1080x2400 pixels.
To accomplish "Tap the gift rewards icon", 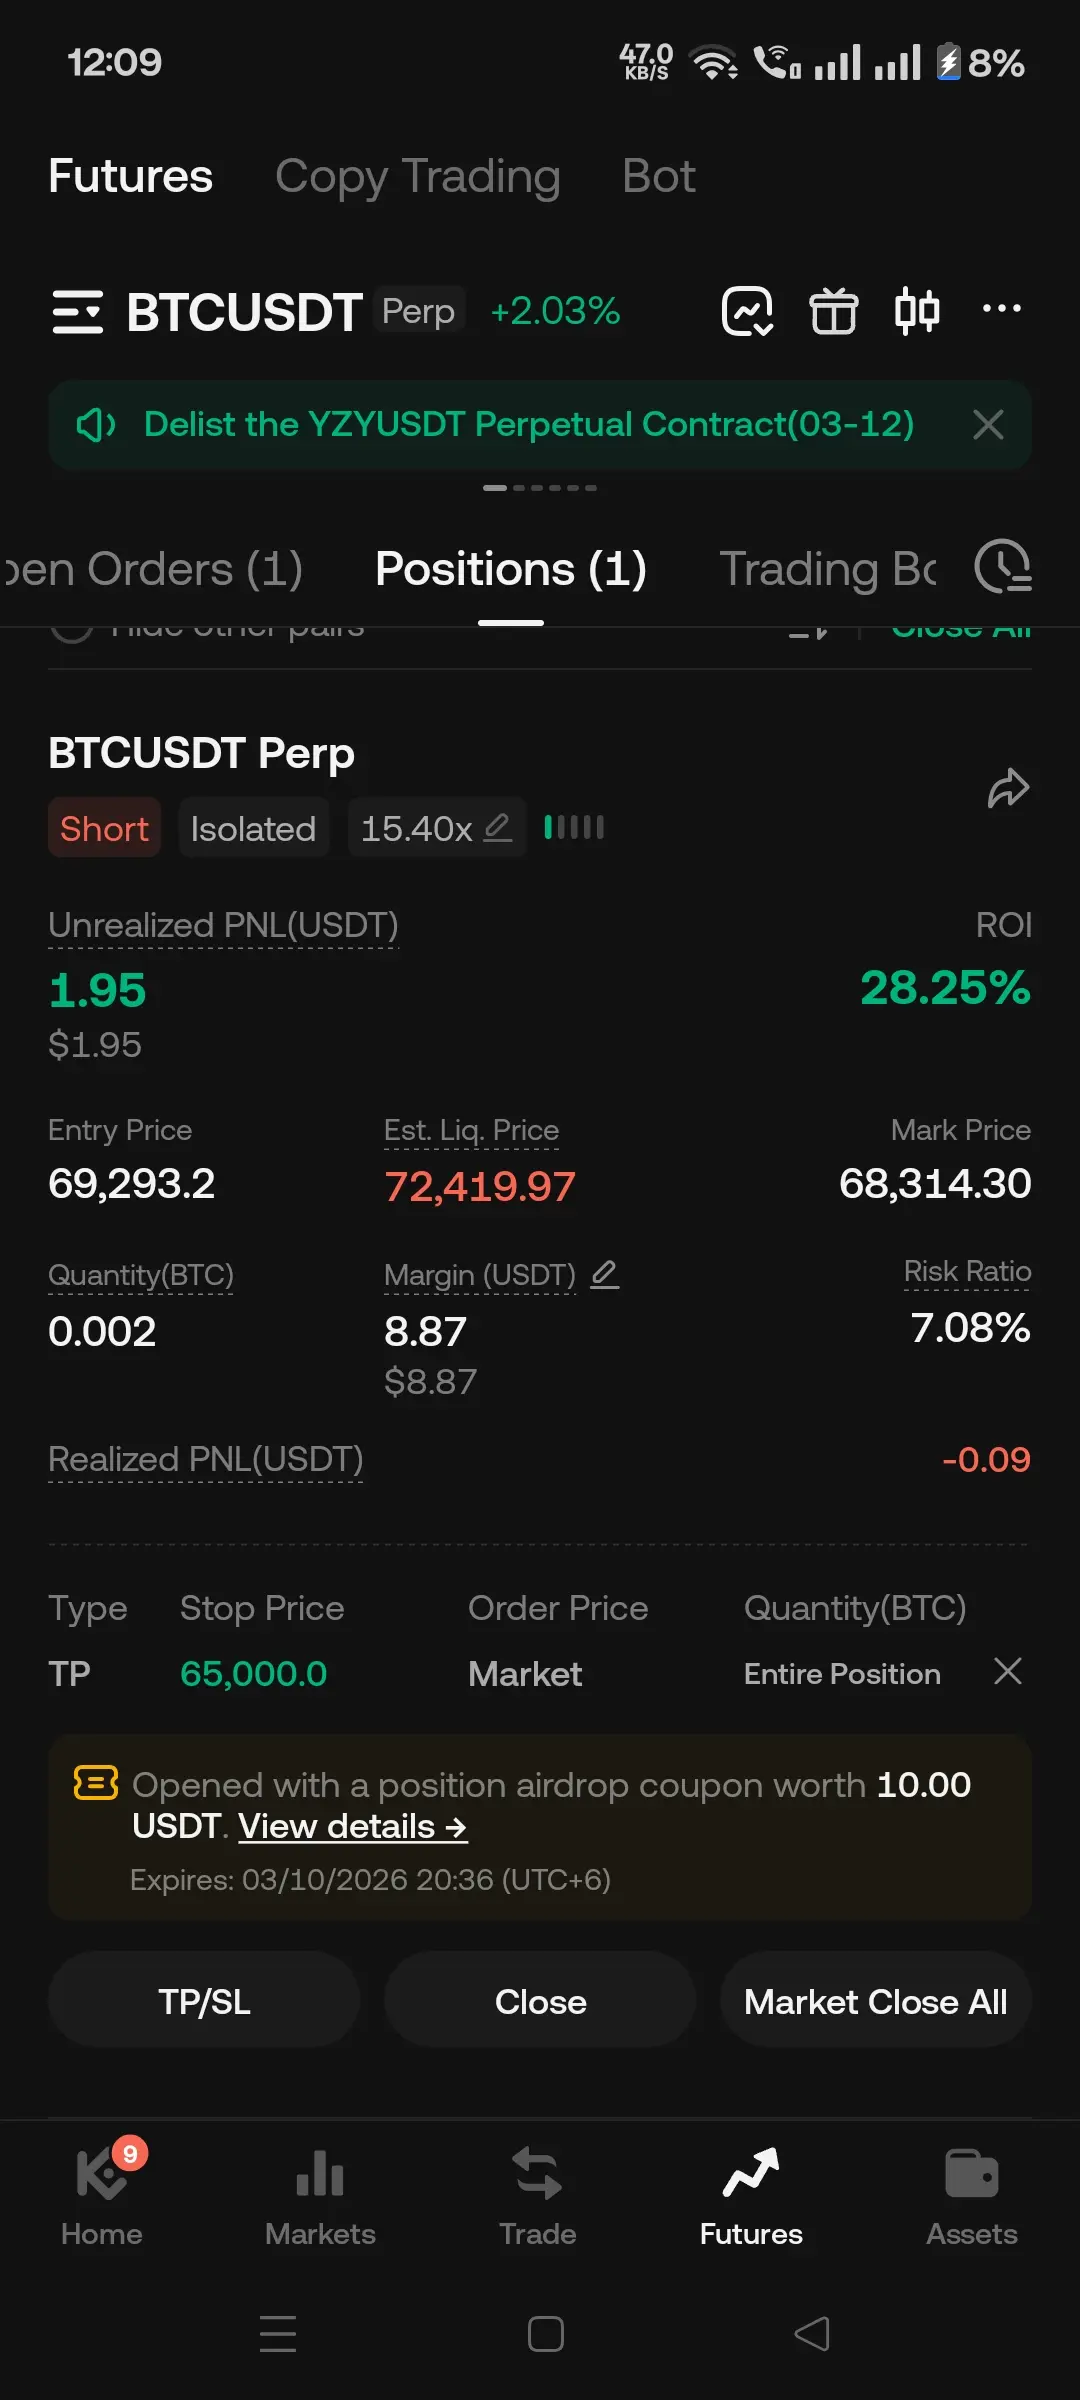I will 833,311.
